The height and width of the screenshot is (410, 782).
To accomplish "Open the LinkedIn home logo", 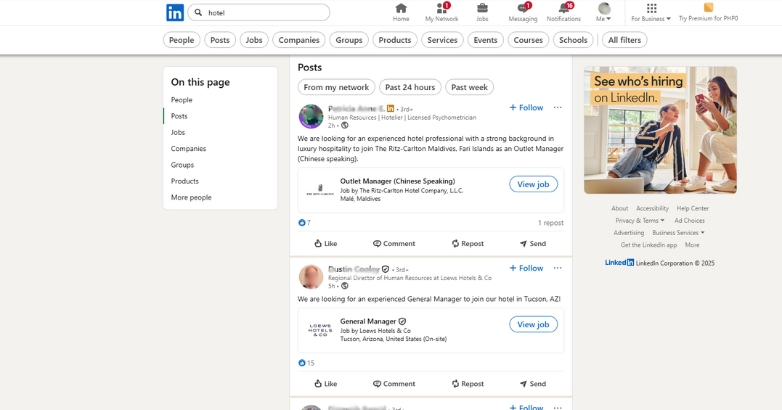I will [x=175, y=12].
